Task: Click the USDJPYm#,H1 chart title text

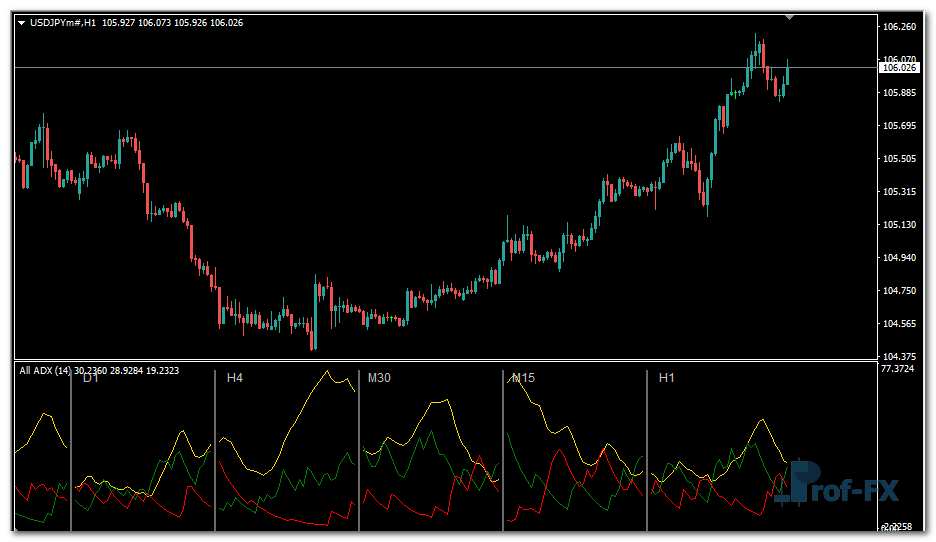Action: (x=64, y=22)
